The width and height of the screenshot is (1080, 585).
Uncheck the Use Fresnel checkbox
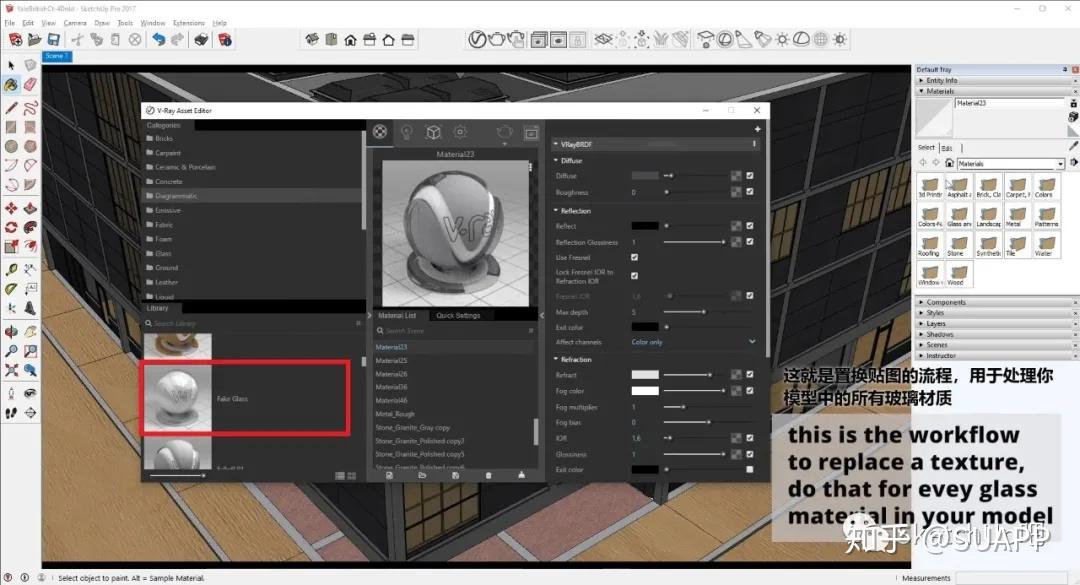(x=634, y=258)
